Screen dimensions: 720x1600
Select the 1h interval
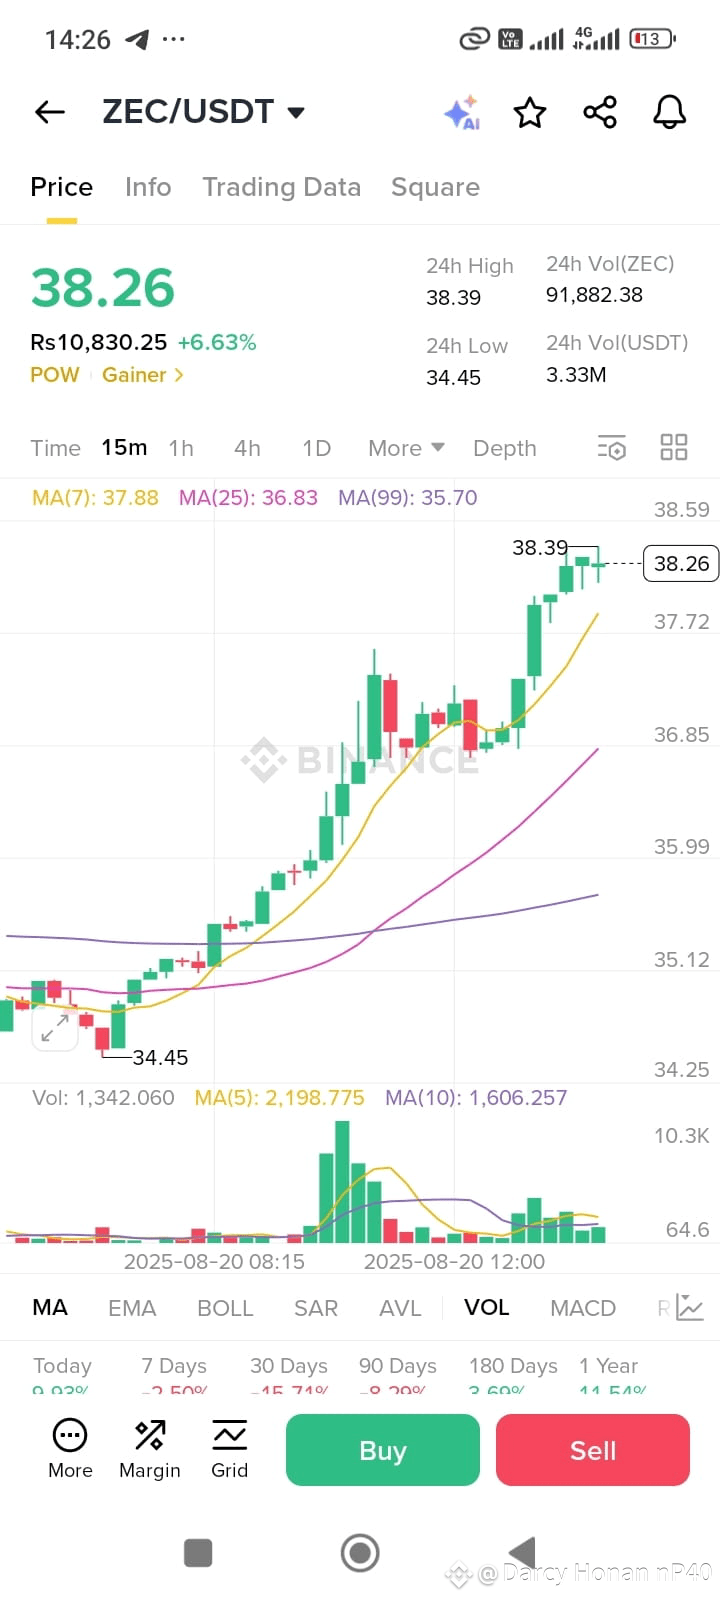coord(181,448)
